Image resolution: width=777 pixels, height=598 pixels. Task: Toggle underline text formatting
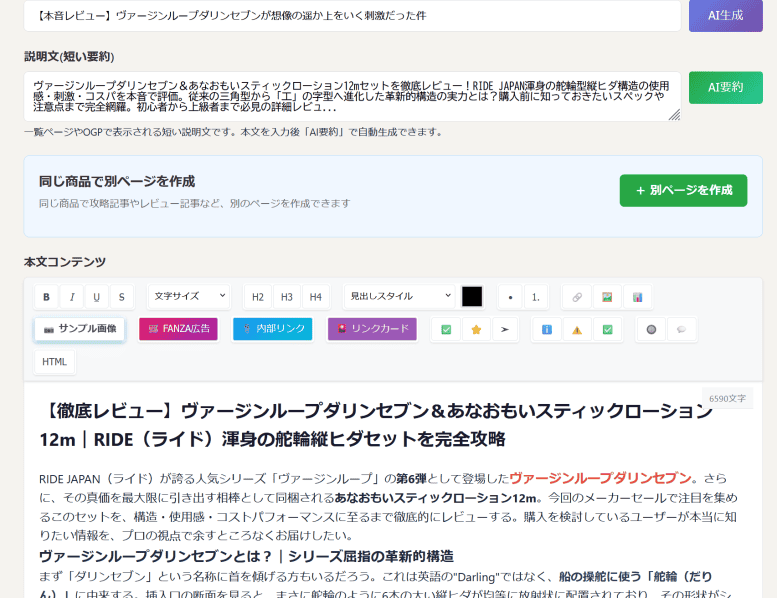(97, 297)
